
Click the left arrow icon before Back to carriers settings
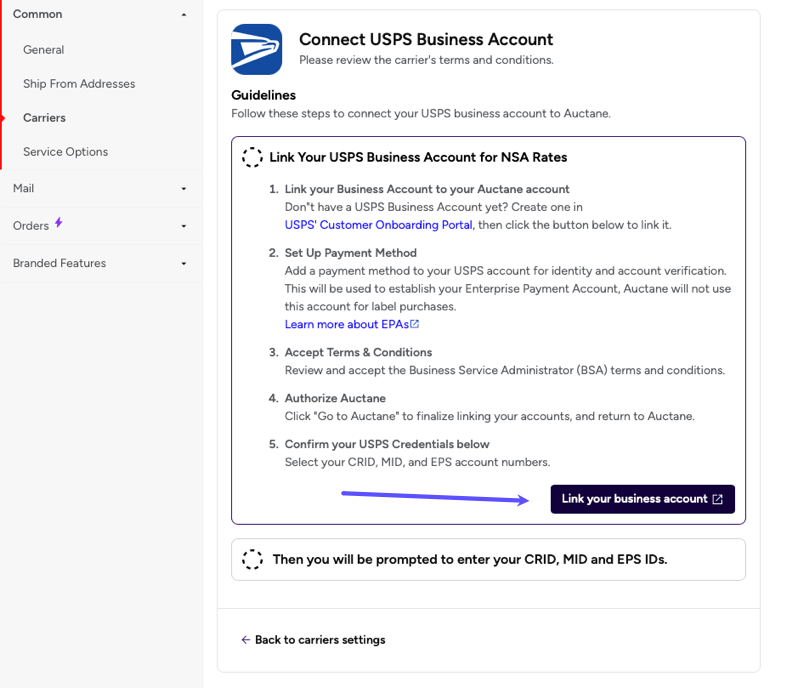245,639
